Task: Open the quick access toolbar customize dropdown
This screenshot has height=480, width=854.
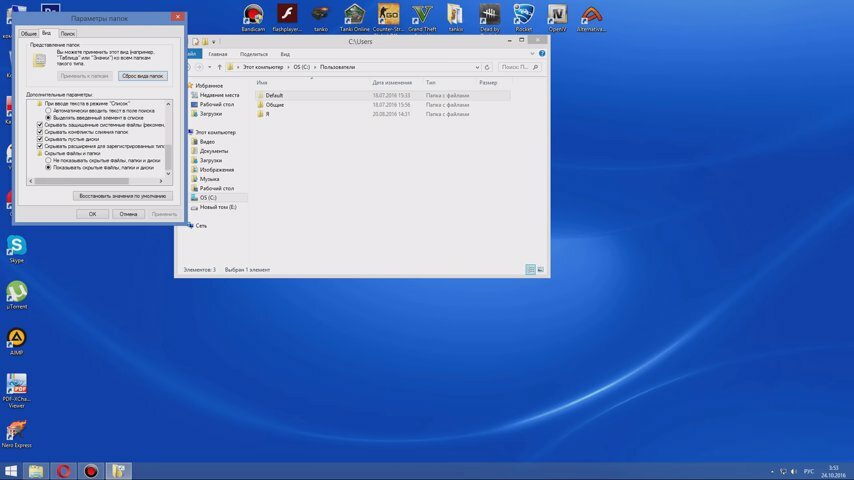Action: 214,41
